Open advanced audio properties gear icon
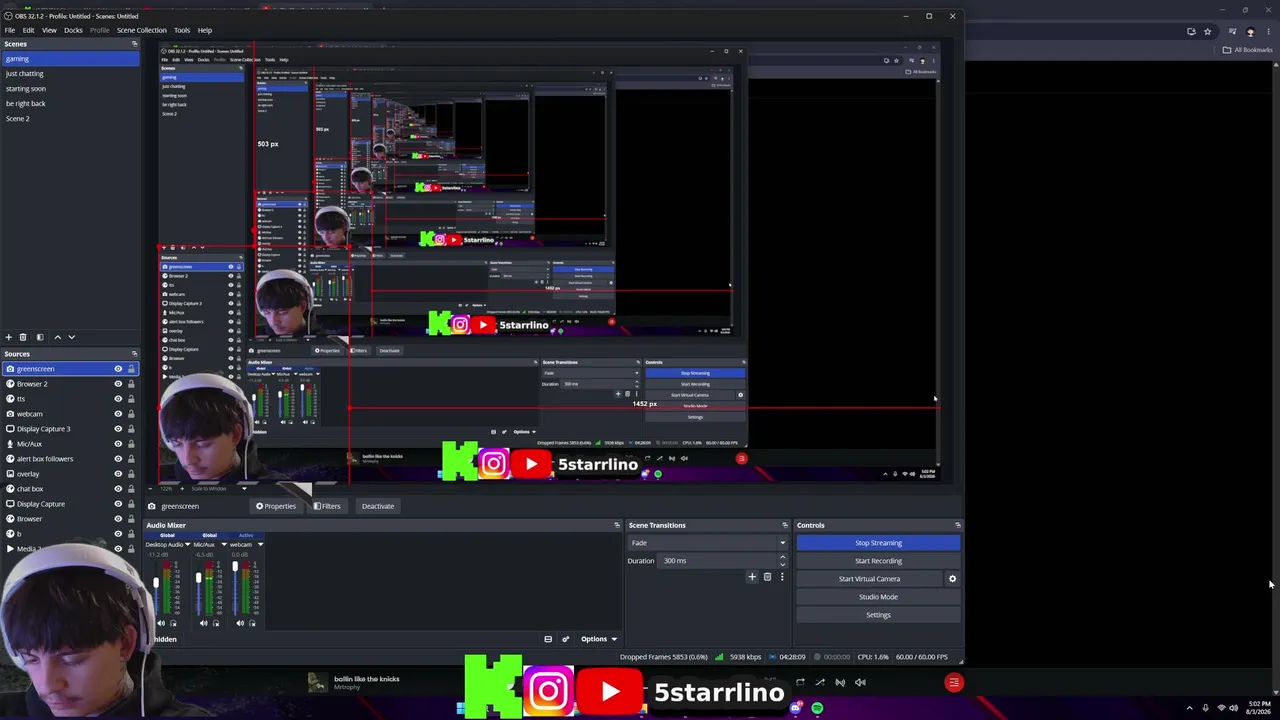This screenshot has height=720, width=1280. [x=565, y=639]
